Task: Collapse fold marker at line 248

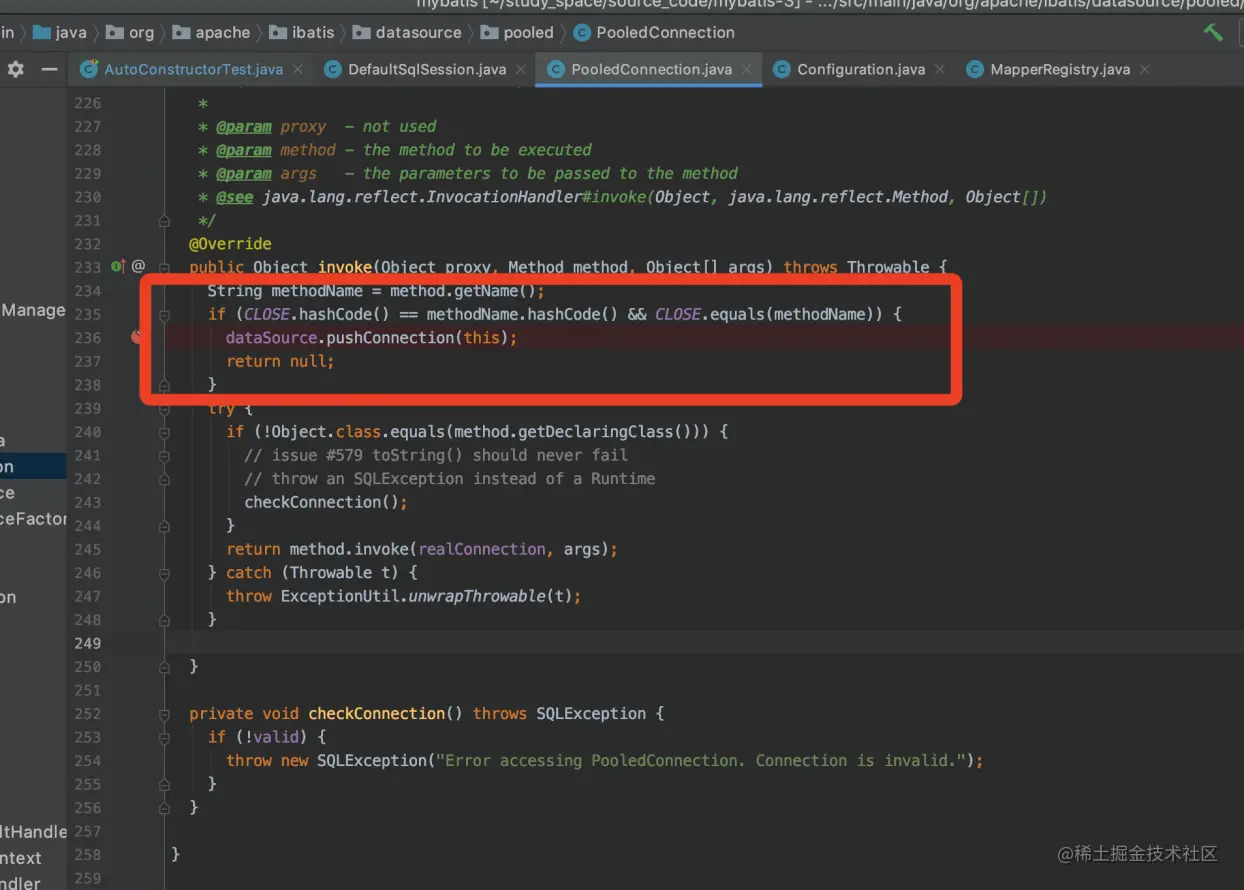Action: click(x=165, y=619)
